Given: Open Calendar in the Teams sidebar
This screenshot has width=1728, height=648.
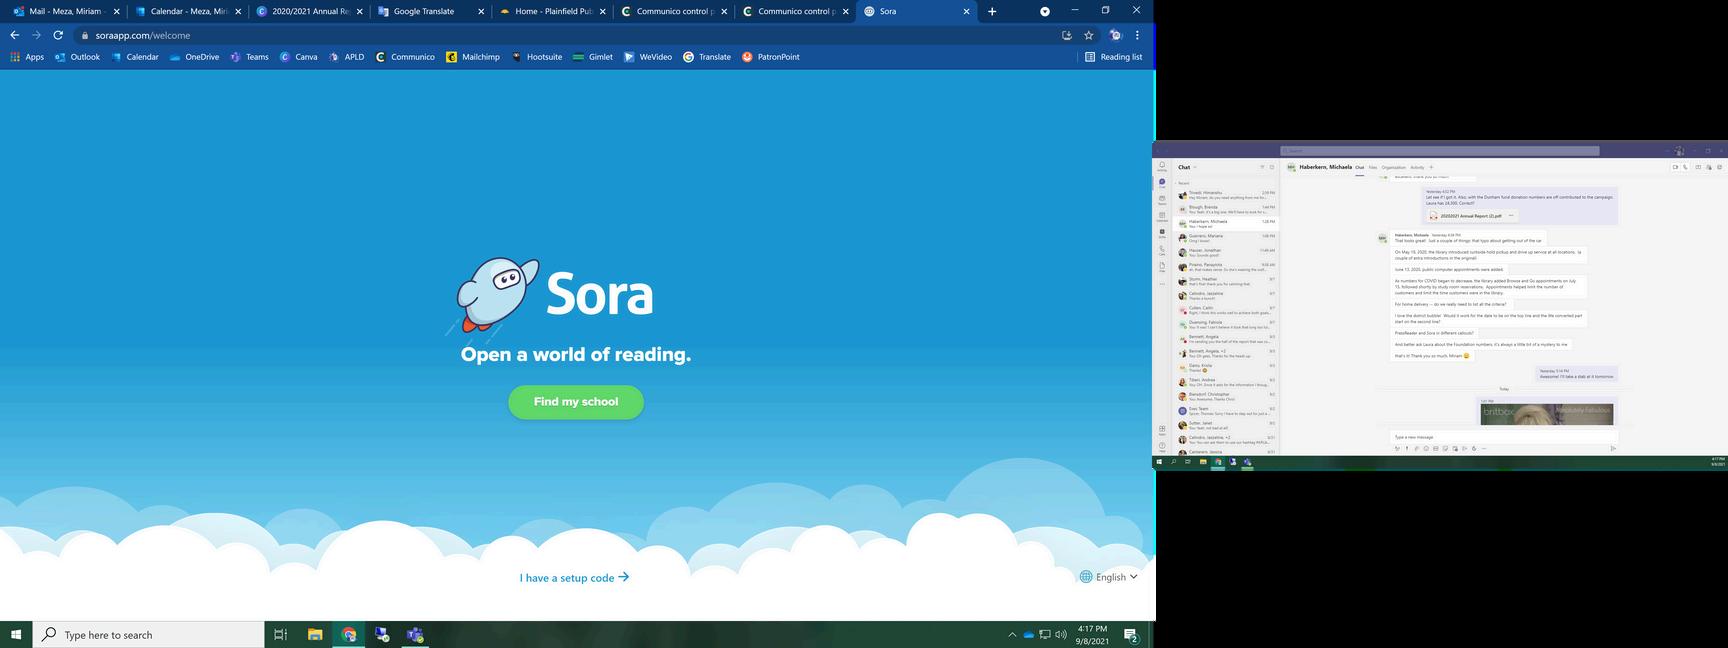Looking at the screenshot, I should [1162, 217].
